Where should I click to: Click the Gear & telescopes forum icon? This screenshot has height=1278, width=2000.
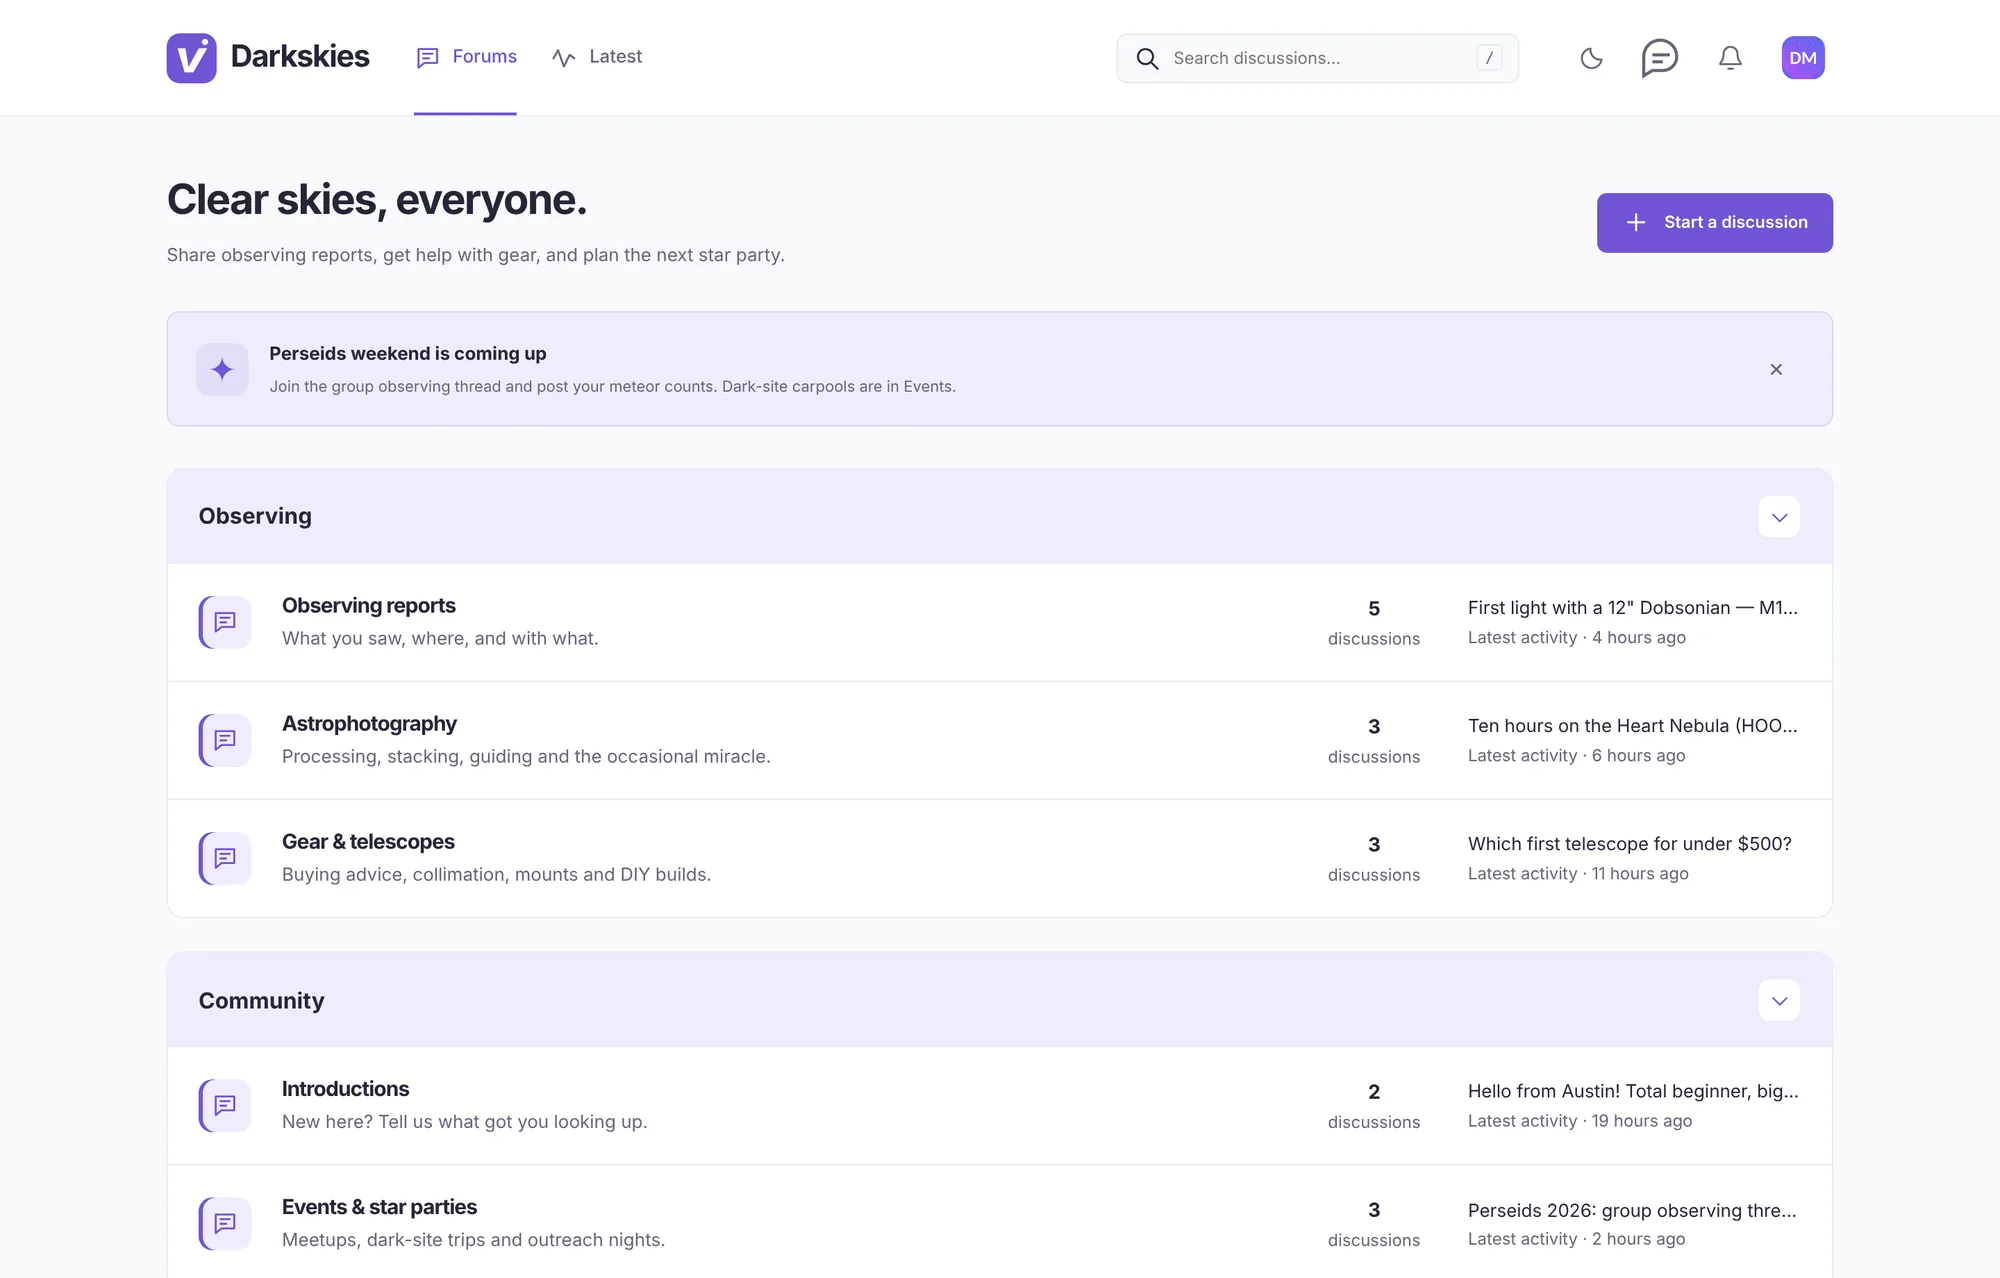(x=225, y=858)
